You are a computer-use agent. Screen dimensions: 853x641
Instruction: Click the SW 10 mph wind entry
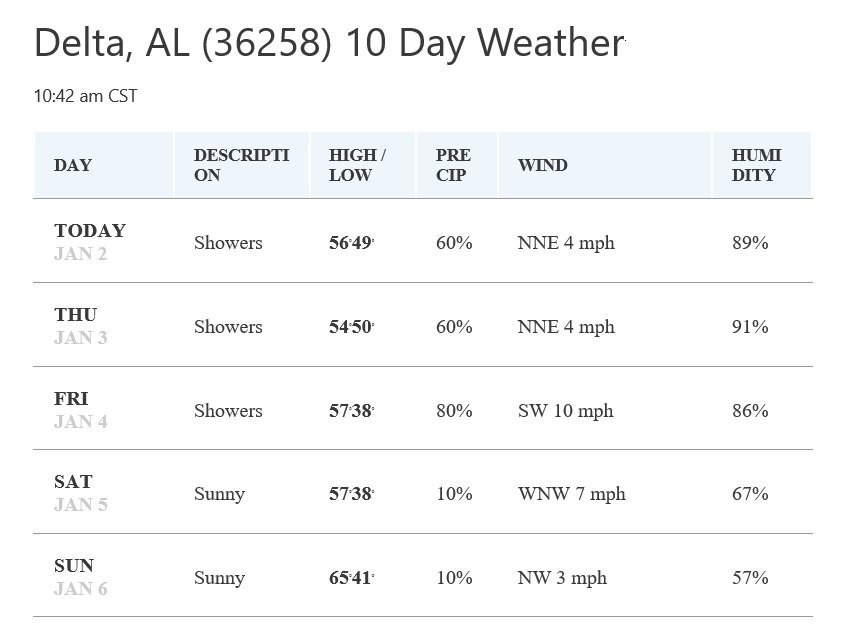tap(565, 411)
